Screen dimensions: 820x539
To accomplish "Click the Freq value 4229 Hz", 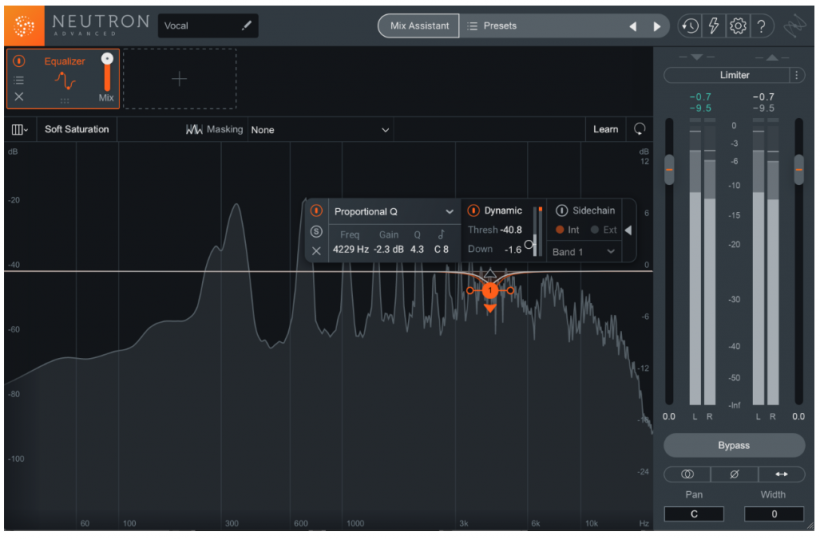I will point(350,249).
